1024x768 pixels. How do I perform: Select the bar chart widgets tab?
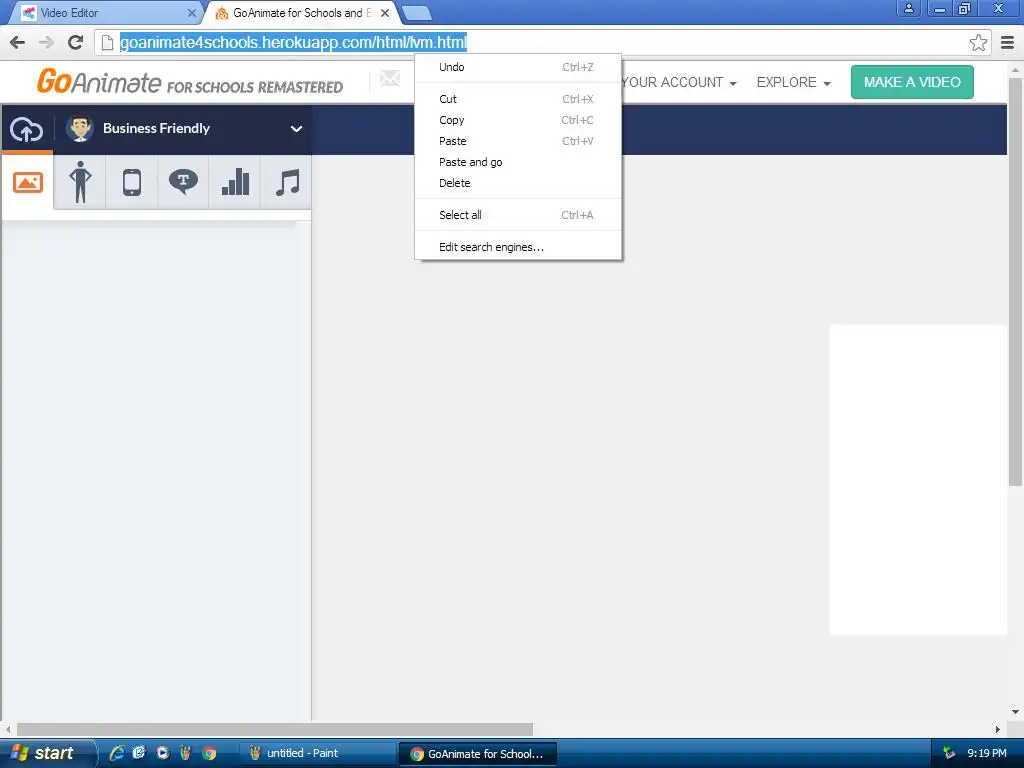point(235,182)
